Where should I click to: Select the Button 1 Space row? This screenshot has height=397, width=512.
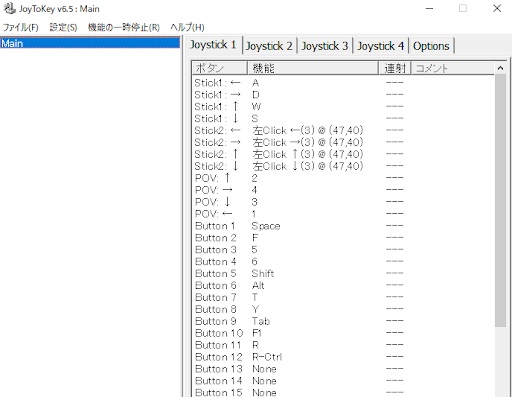pos(343,226)
